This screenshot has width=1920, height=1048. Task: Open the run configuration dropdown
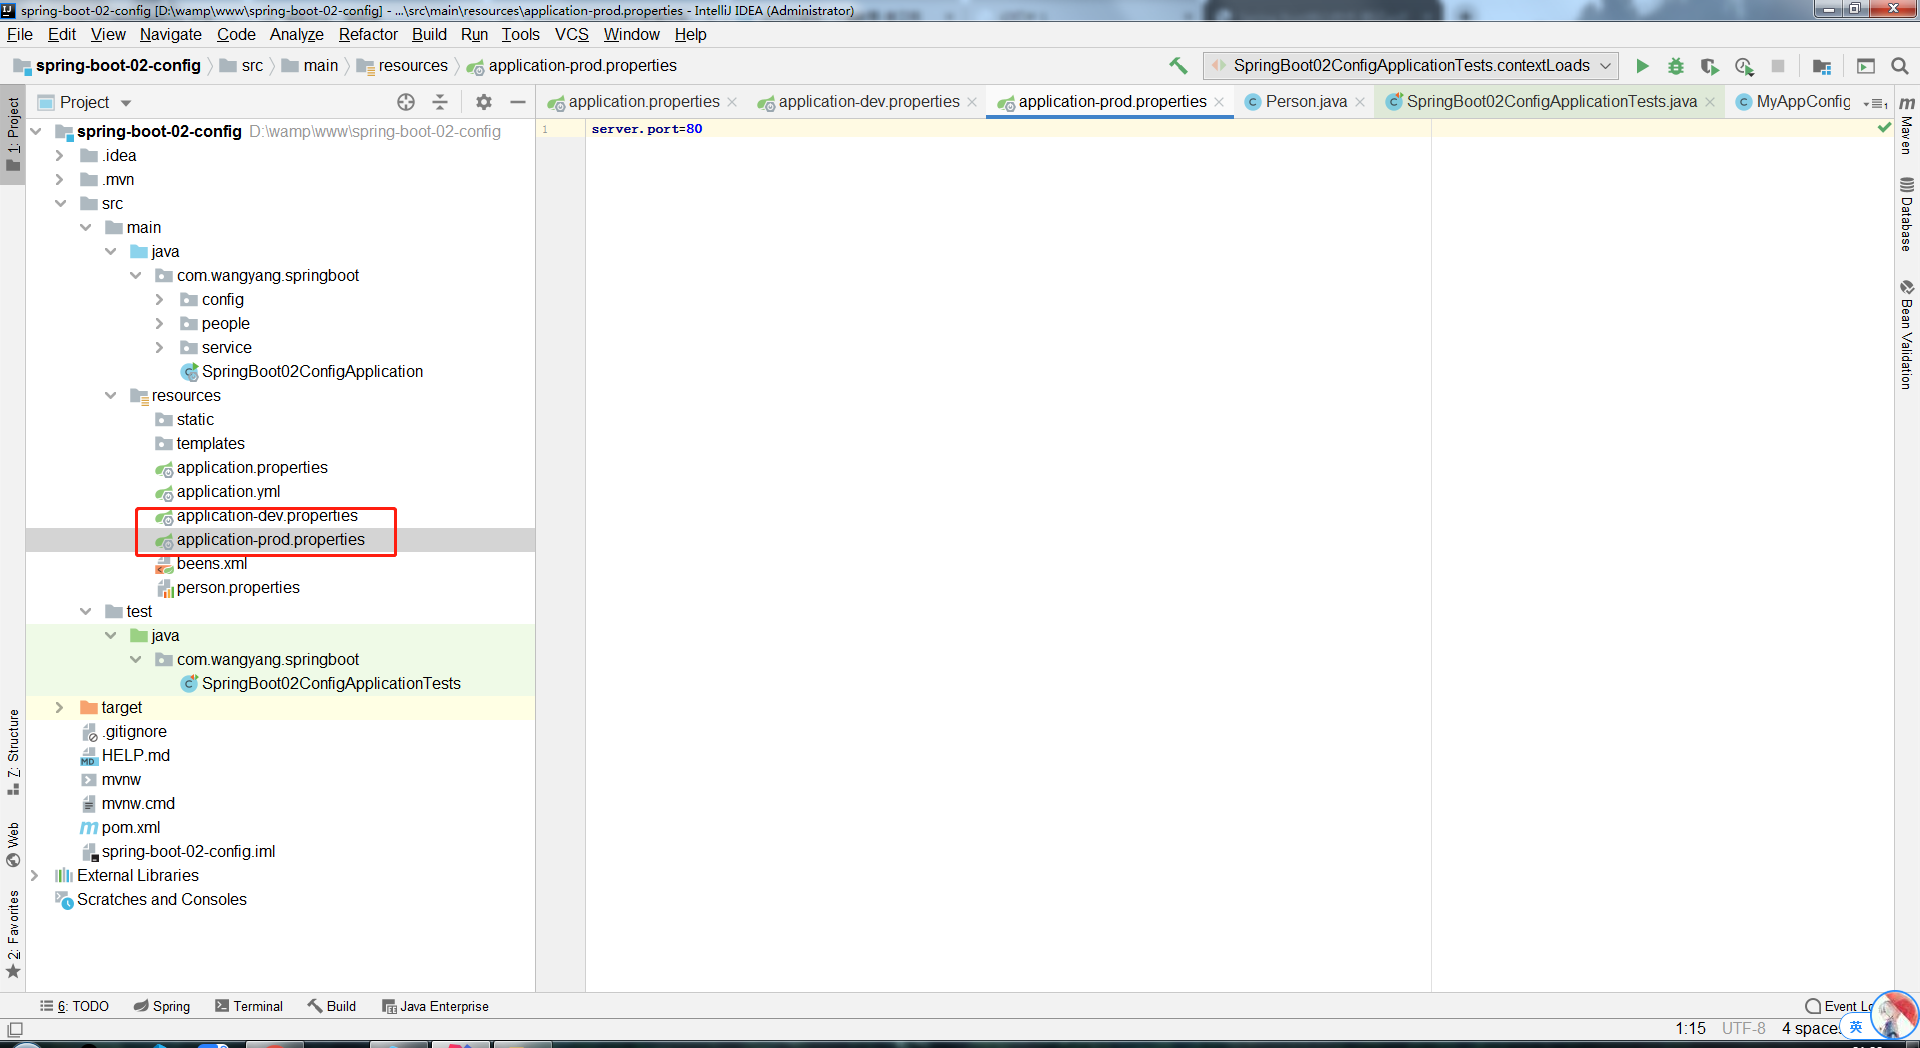point(1410,66)
